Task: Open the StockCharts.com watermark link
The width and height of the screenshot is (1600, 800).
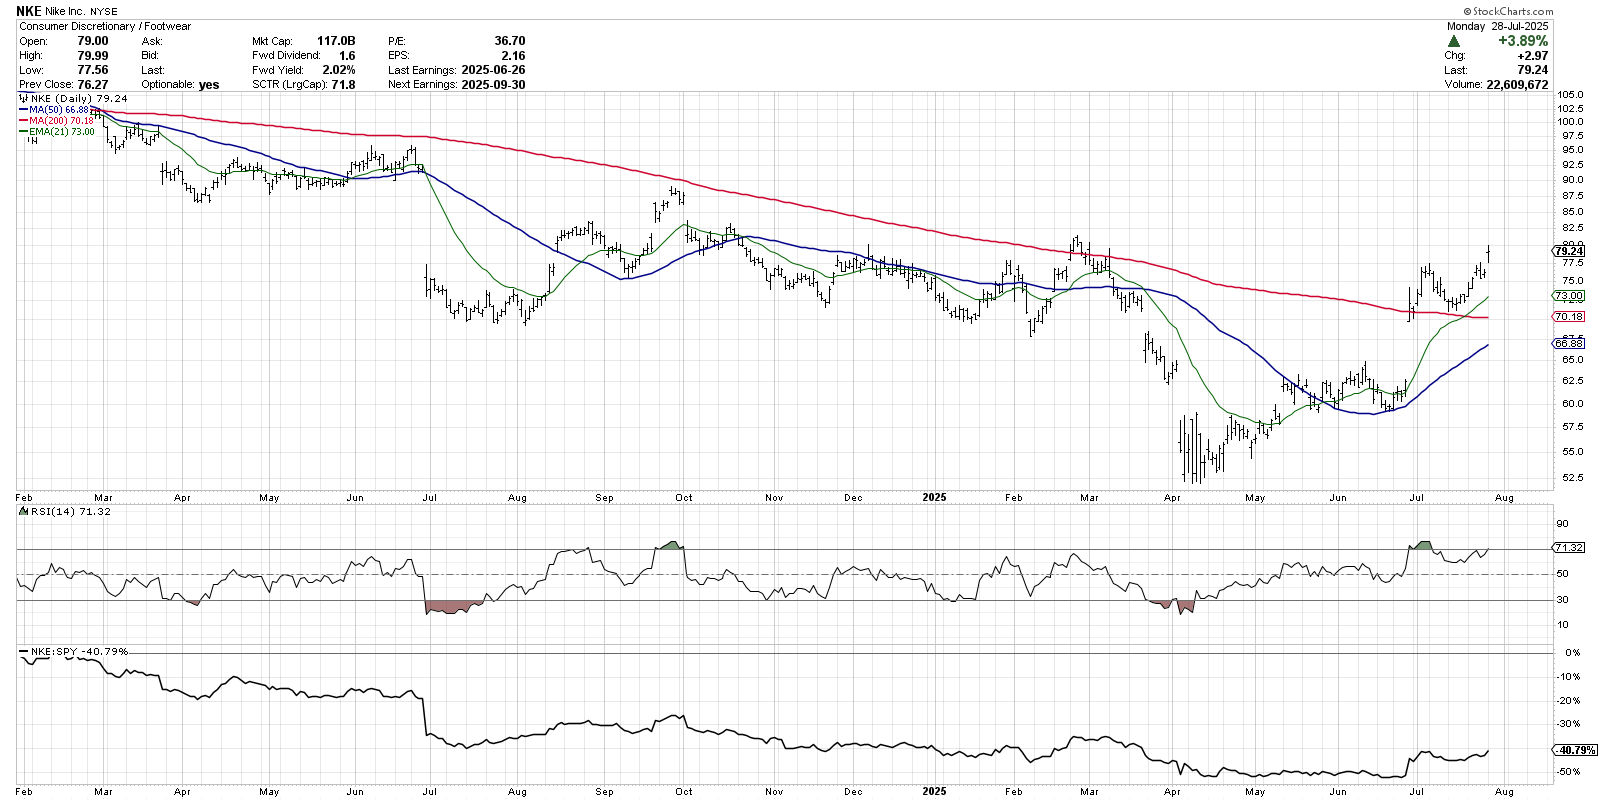Action: point(1508,11)
